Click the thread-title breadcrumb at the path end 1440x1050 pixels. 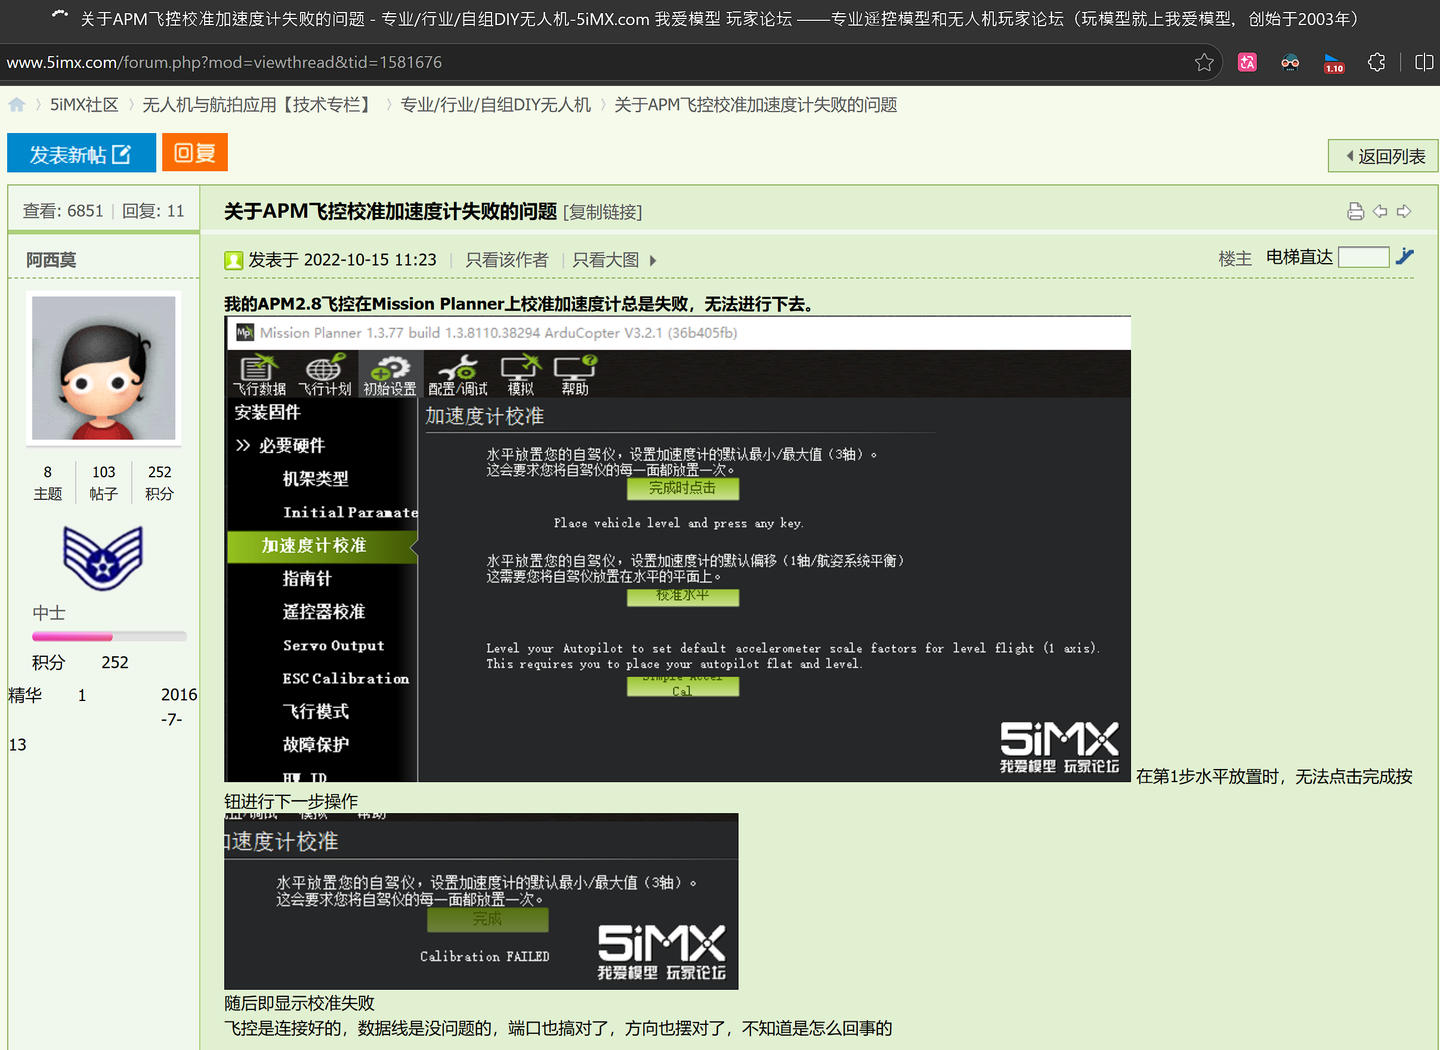[x=756, y=105]
